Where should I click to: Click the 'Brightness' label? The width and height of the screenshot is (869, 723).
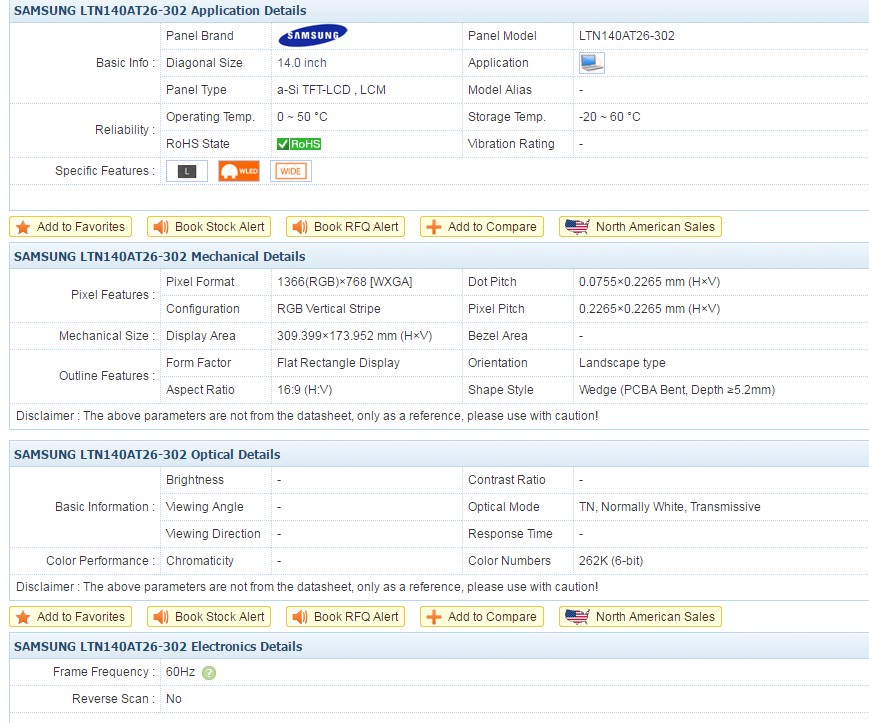195,480
